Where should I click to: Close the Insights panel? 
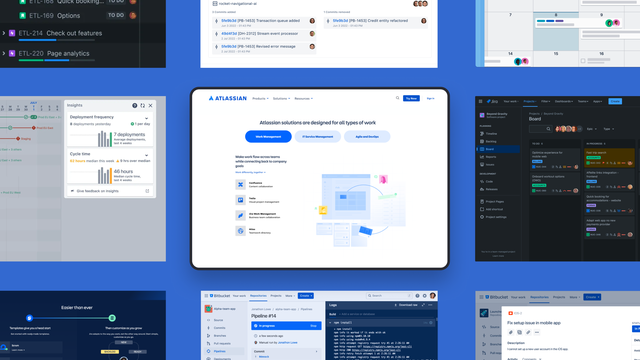click(x=150, y=106)
